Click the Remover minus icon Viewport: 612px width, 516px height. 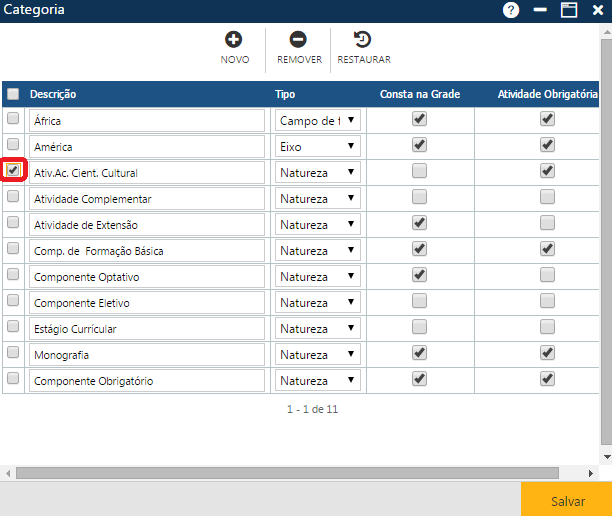click(298, 40)
